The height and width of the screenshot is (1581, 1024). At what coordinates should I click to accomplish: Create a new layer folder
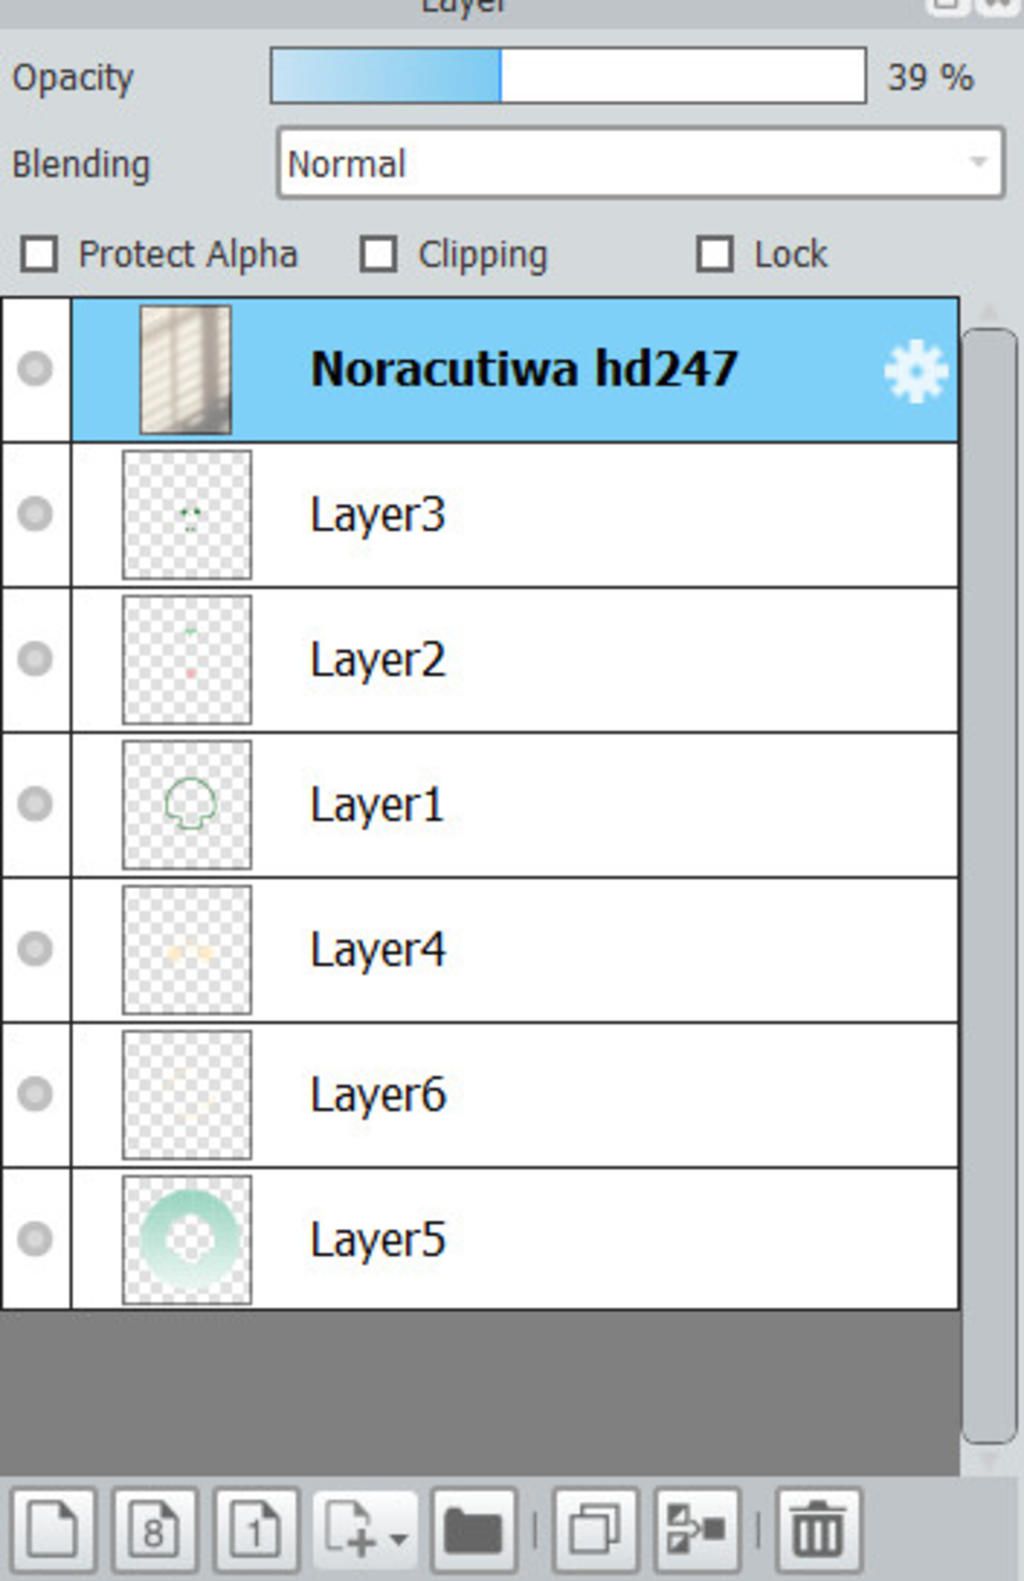point(473,1529)
